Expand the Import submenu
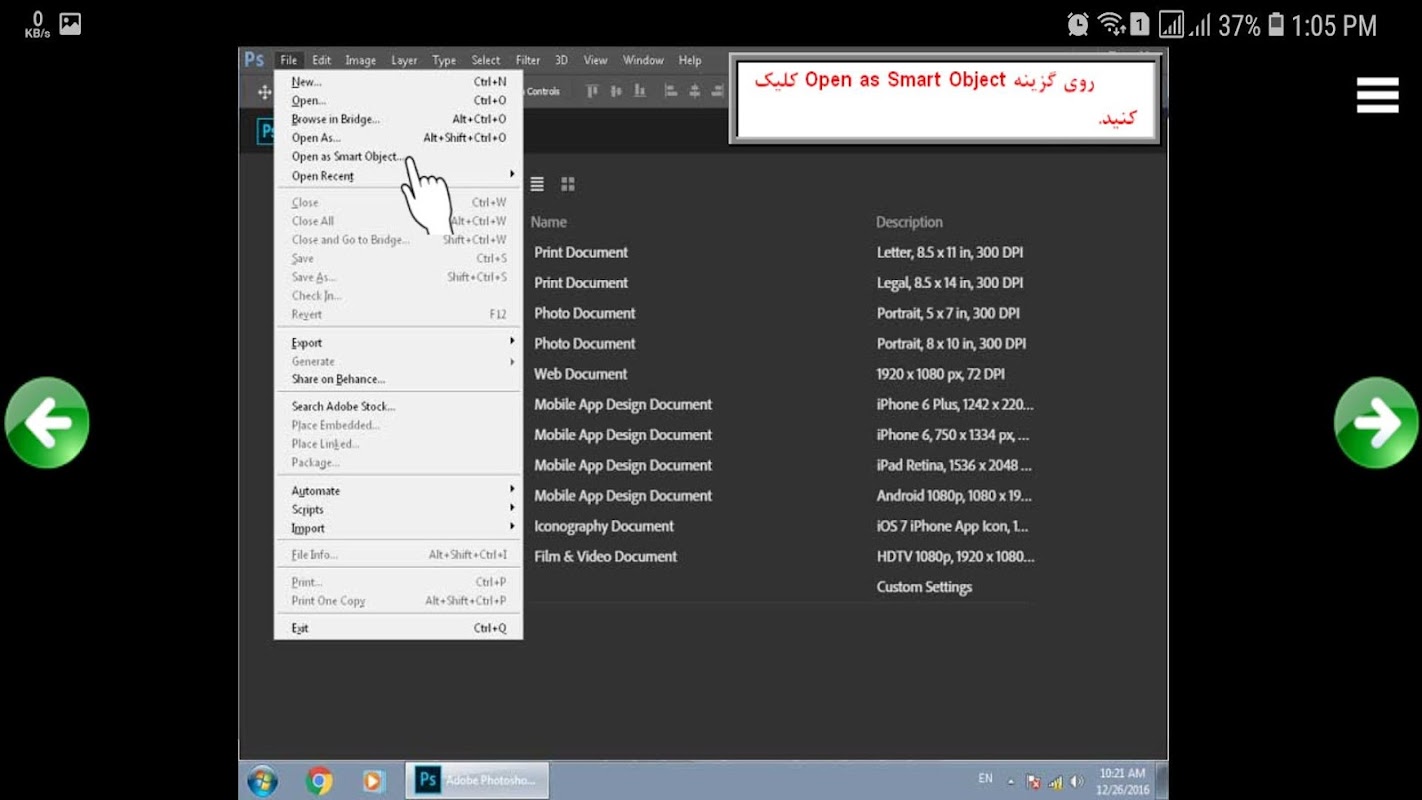 [x=398, y=528]
